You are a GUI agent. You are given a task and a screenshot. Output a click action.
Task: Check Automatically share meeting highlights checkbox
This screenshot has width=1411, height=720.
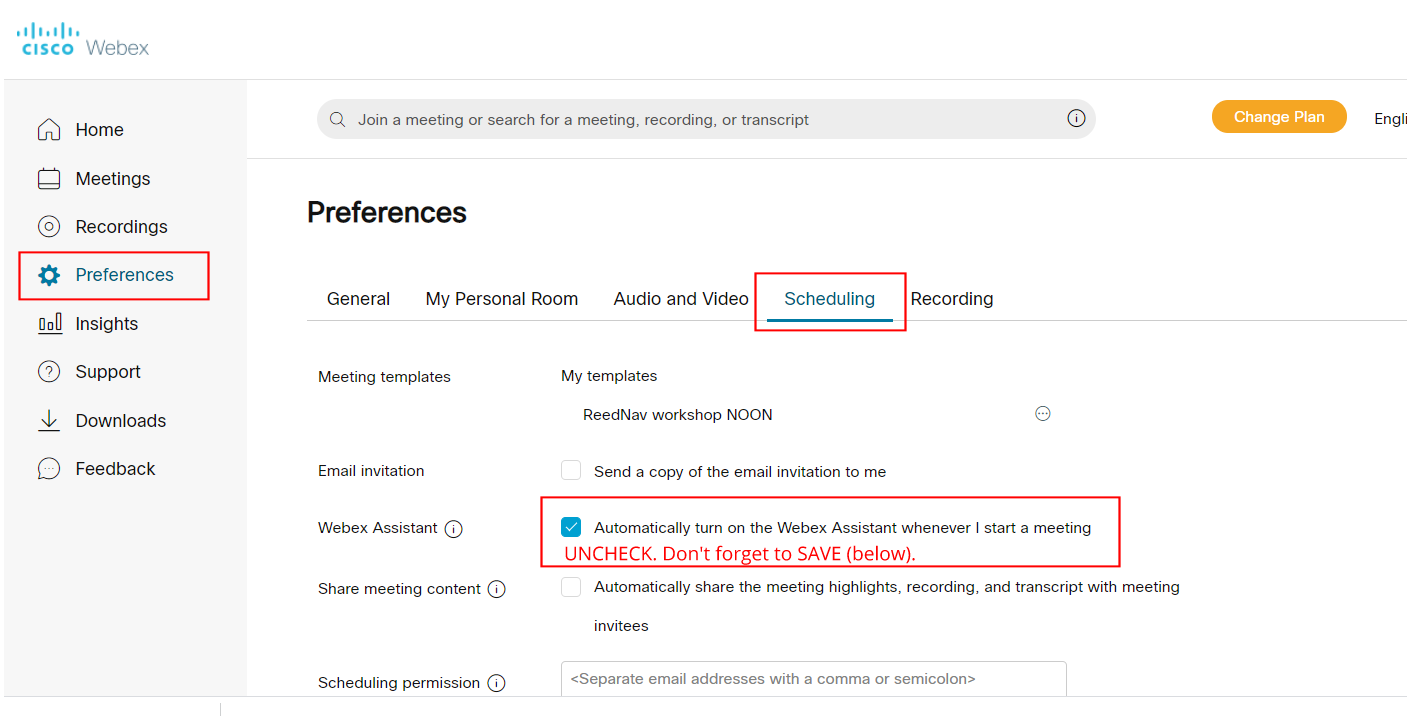click(x=571, y=587)
